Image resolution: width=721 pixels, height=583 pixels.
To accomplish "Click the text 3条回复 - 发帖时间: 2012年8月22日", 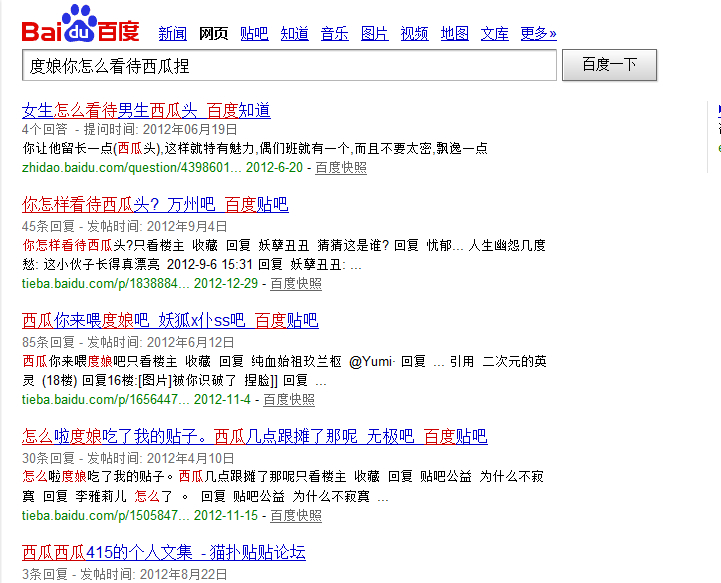I will 125,574.
